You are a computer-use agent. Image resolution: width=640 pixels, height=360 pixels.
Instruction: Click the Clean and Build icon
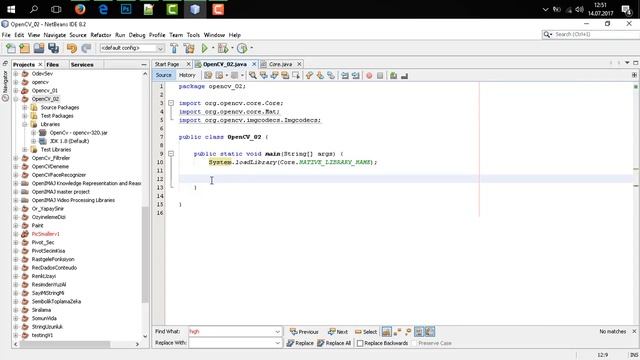point(189,48)
